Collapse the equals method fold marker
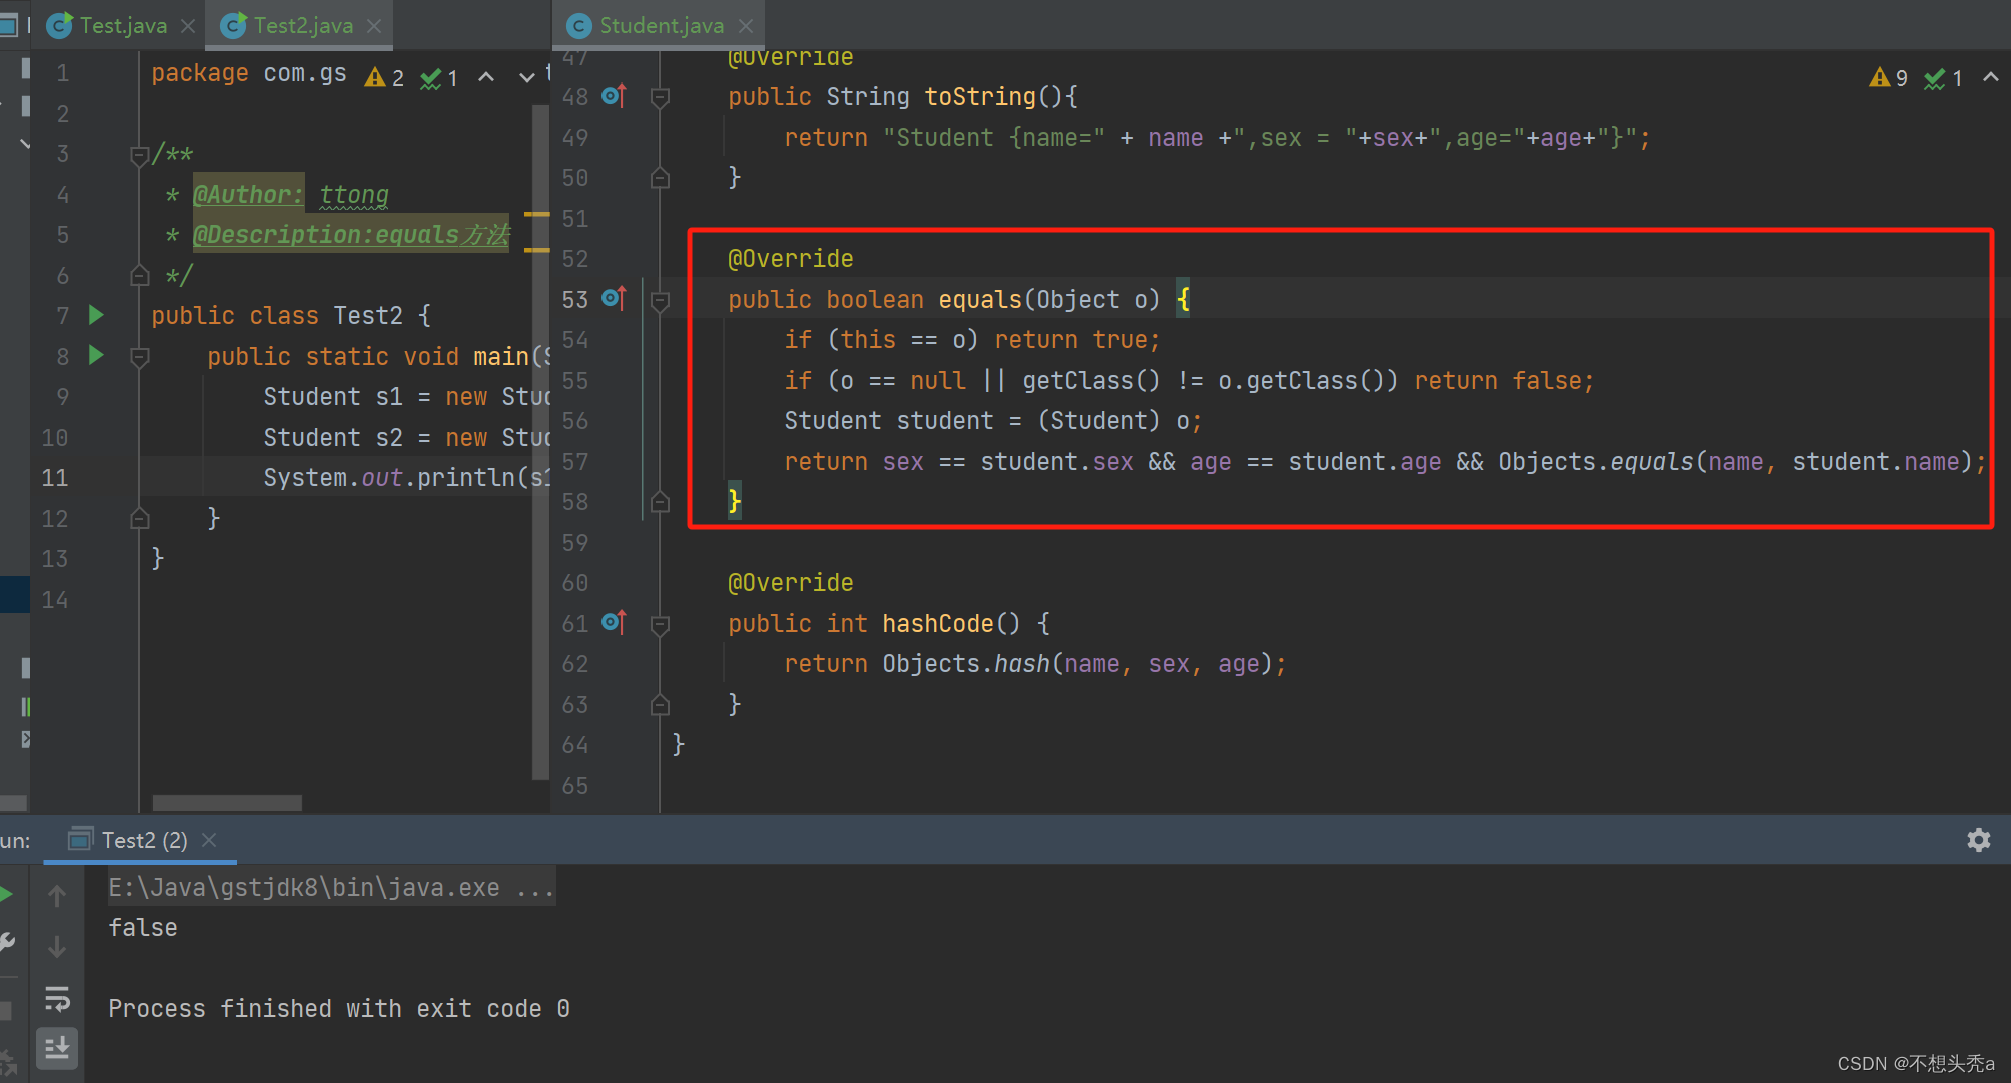The height and width of the screenshot is (1083, 2011). pos(660,300)
